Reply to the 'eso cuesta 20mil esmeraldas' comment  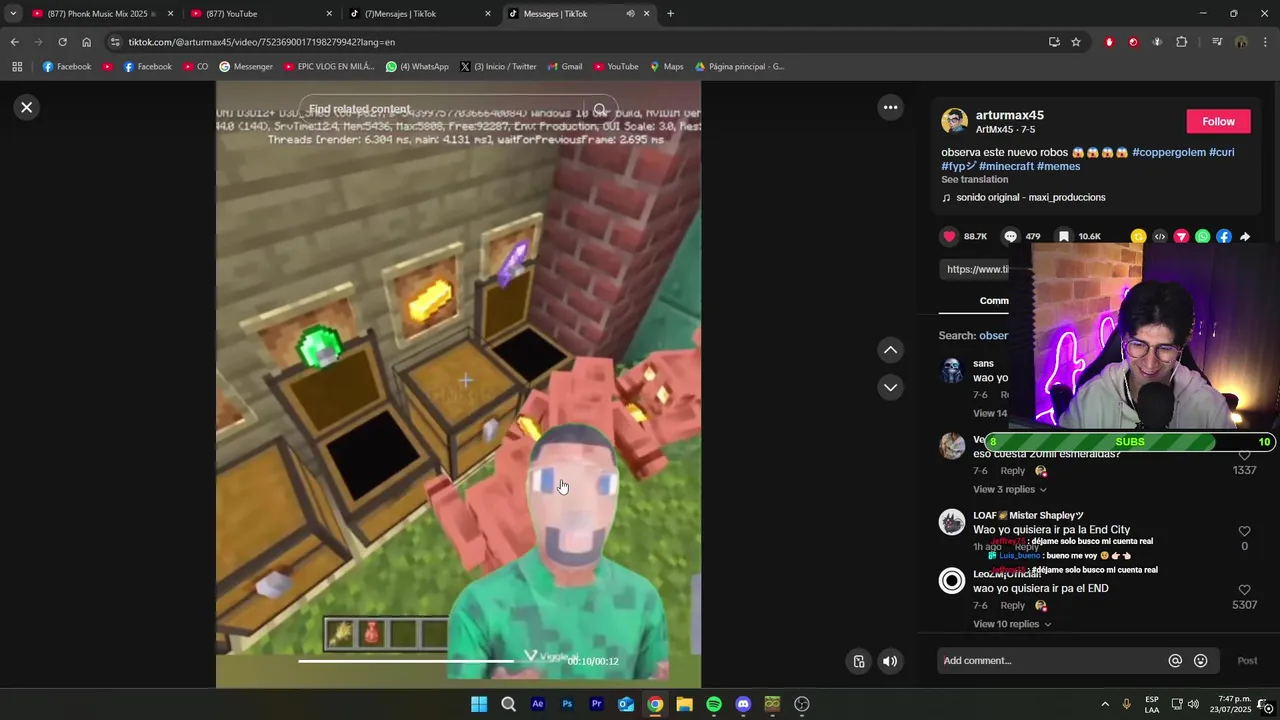(1013, 471)
